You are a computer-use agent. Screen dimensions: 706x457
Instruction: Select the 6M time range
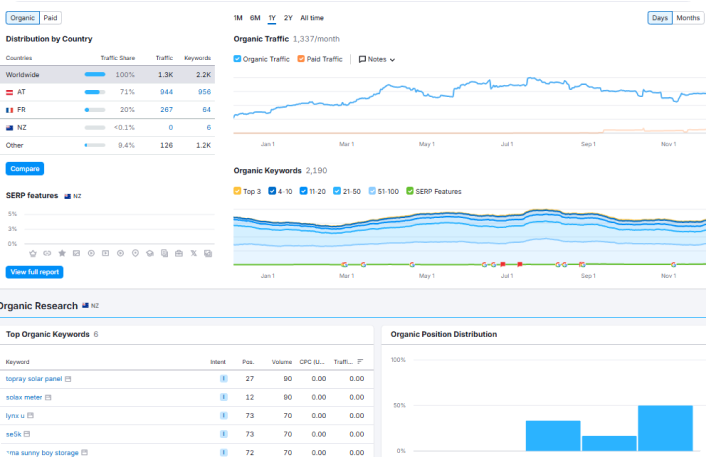point(255,18)
